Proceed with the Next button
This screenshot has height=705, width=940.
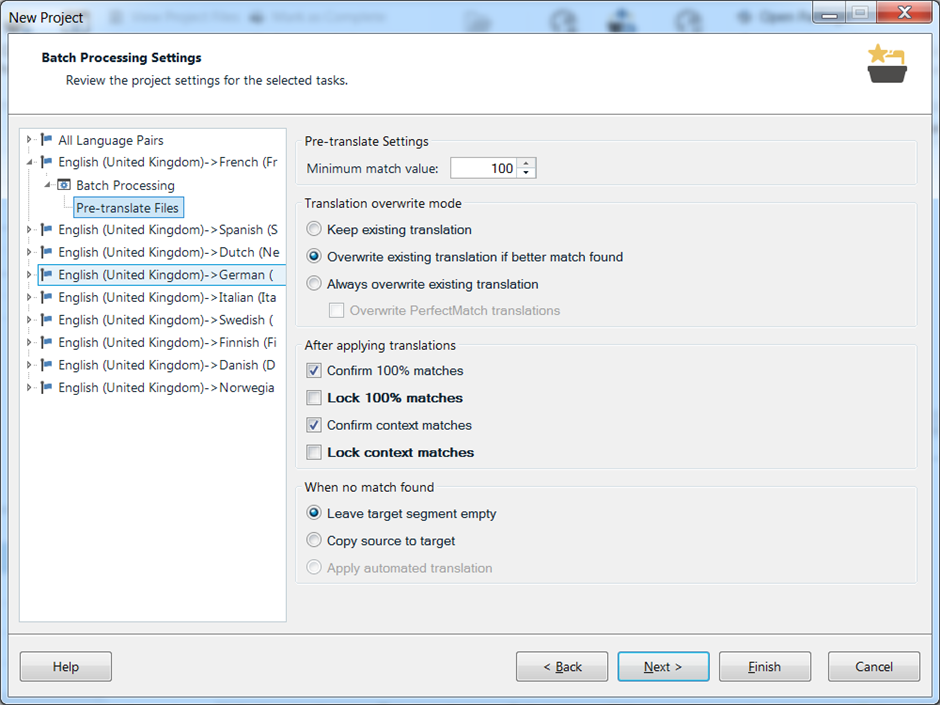click(x=663, y=667)
